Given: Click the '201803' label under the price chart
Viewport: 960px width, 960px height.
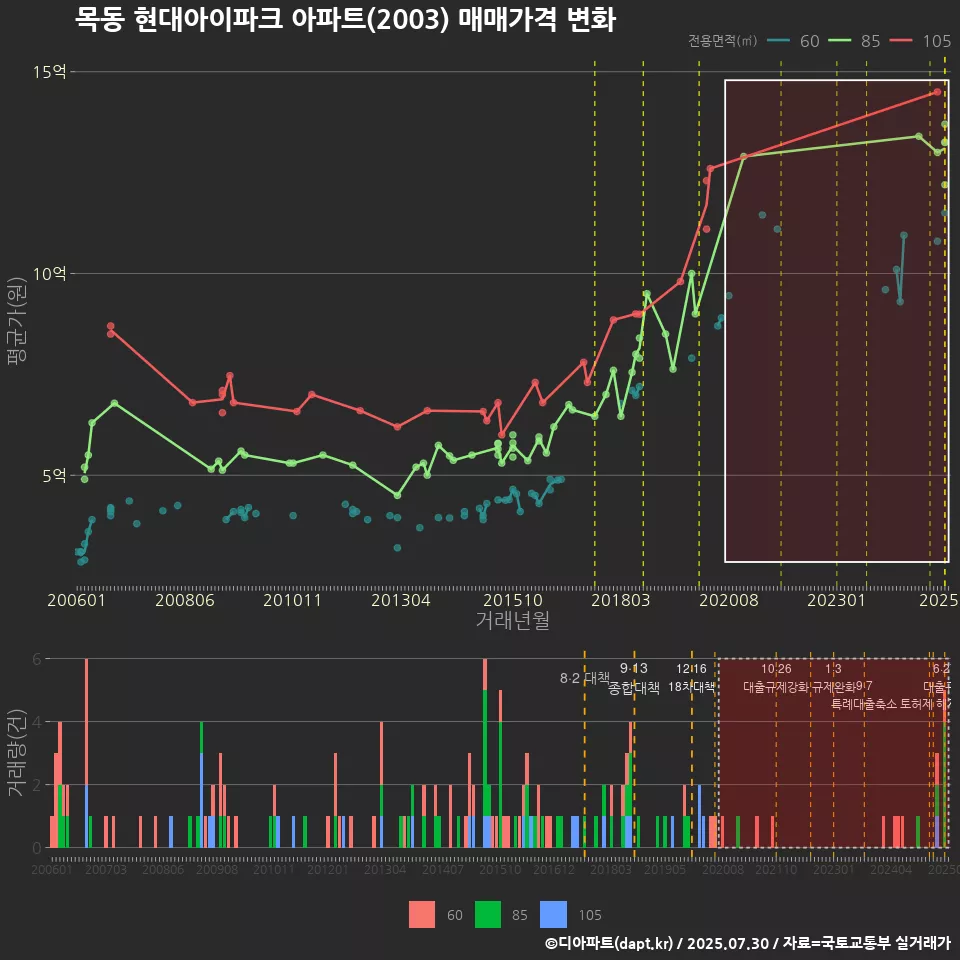Looking at the screenshot, I should [x=621, y=600].
